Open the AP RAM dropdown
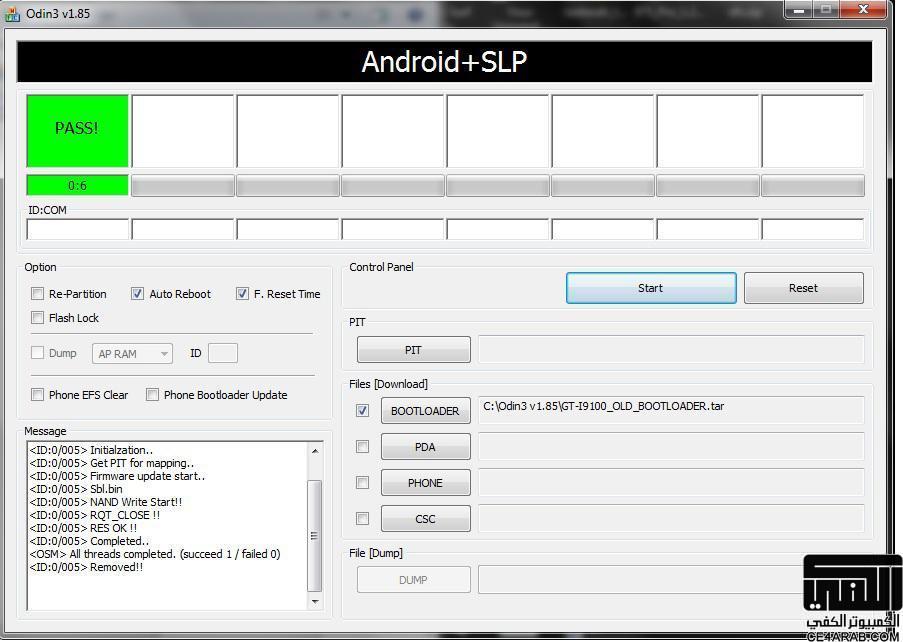Image resolution: width=903 pixels, height=642 pixels. [x=132, y=354]
